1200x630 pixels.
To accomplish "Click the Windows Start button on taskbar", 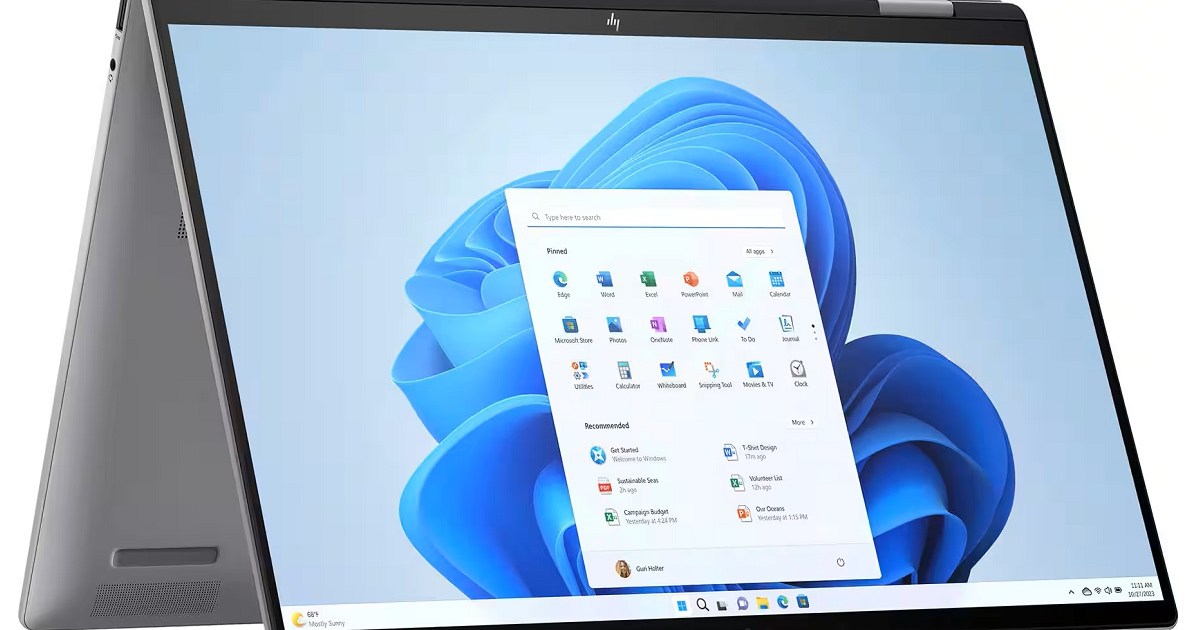I will [x=682, y=604].
